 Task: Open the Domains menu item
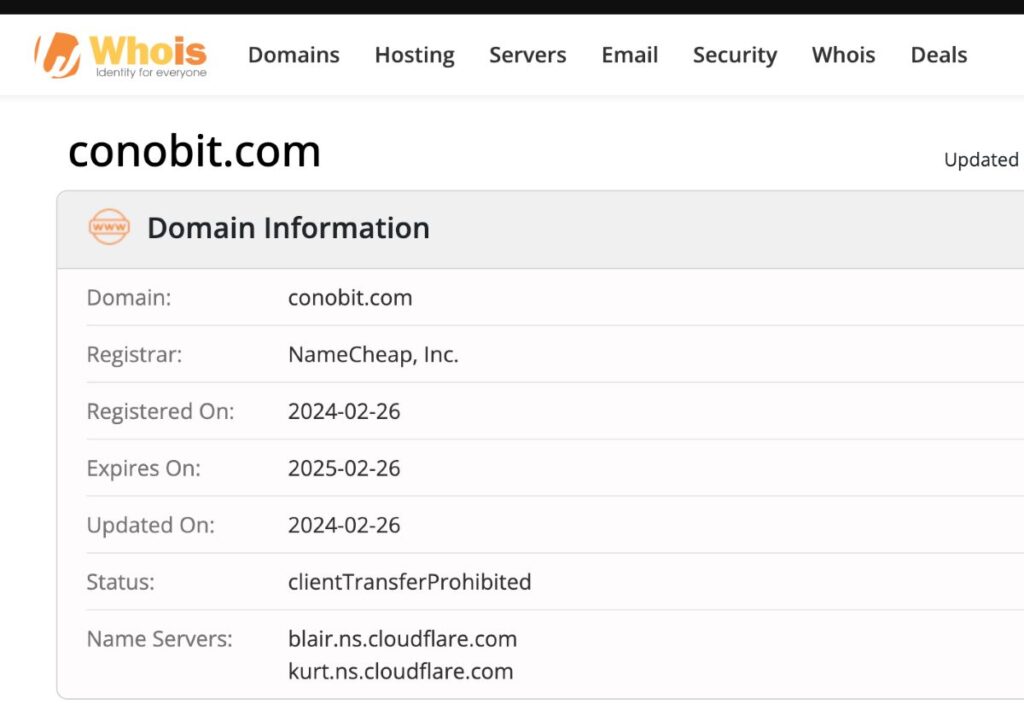pyautogui.click(x=293, y=55)
